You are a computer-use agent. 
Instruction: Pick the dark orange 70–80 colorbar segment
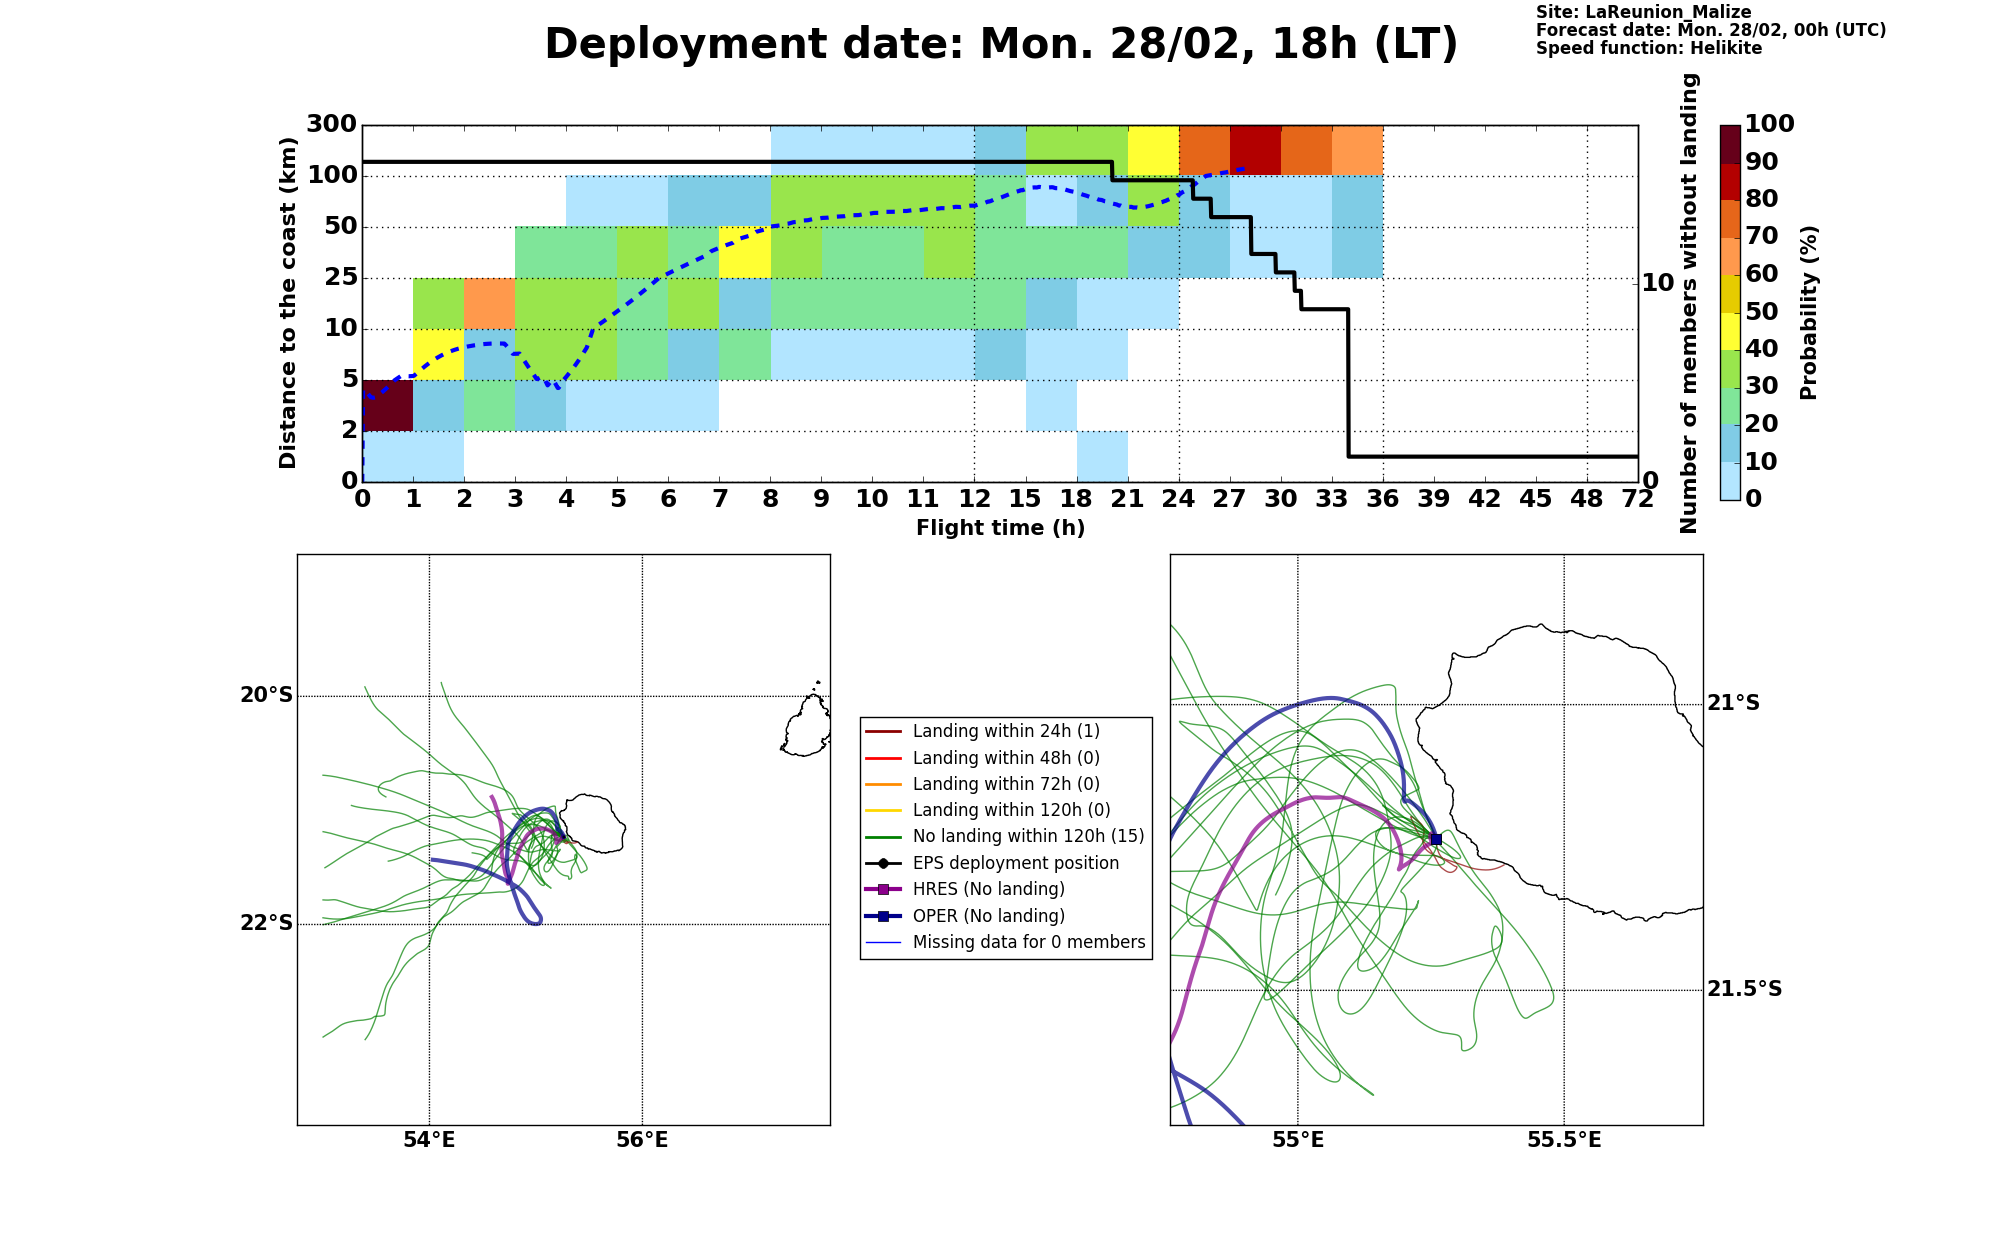click(x=1730, y=219)
